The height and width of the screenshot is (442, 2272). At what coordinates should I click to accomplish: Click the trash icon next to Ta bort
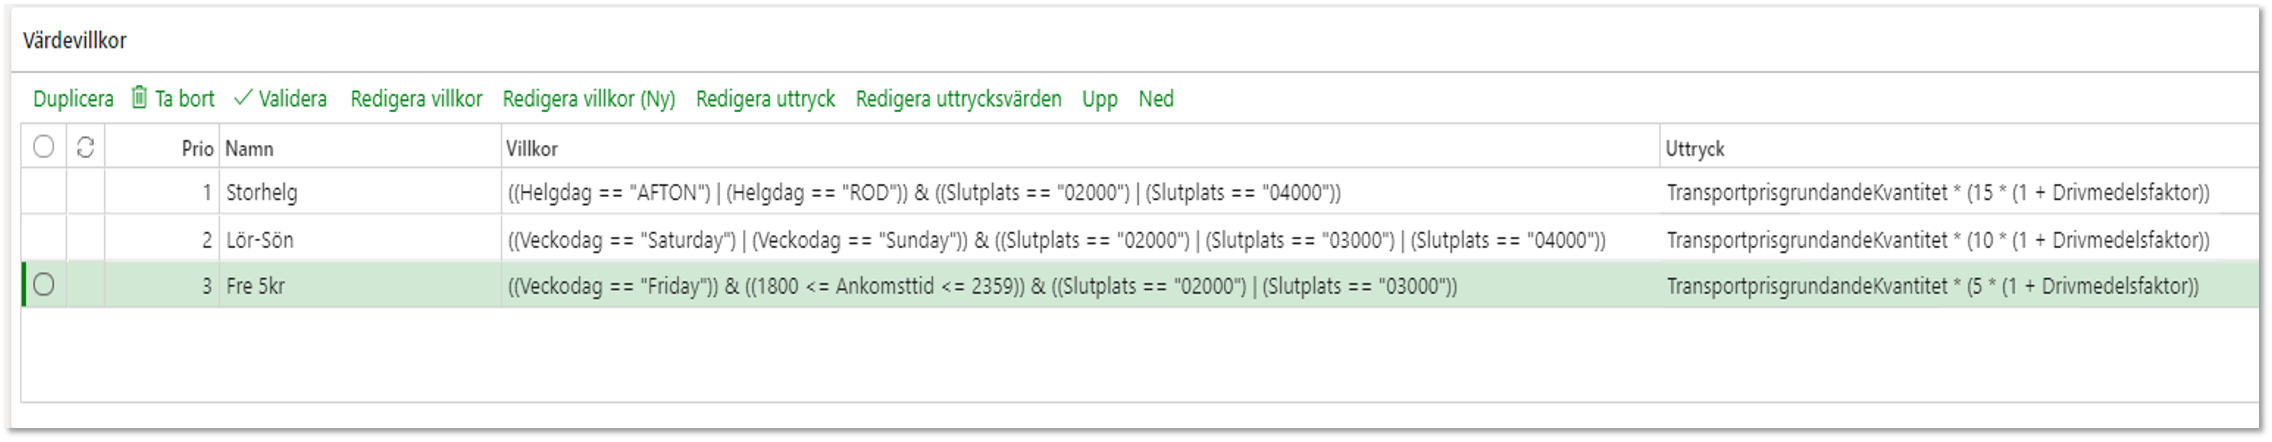coord(139,97)
